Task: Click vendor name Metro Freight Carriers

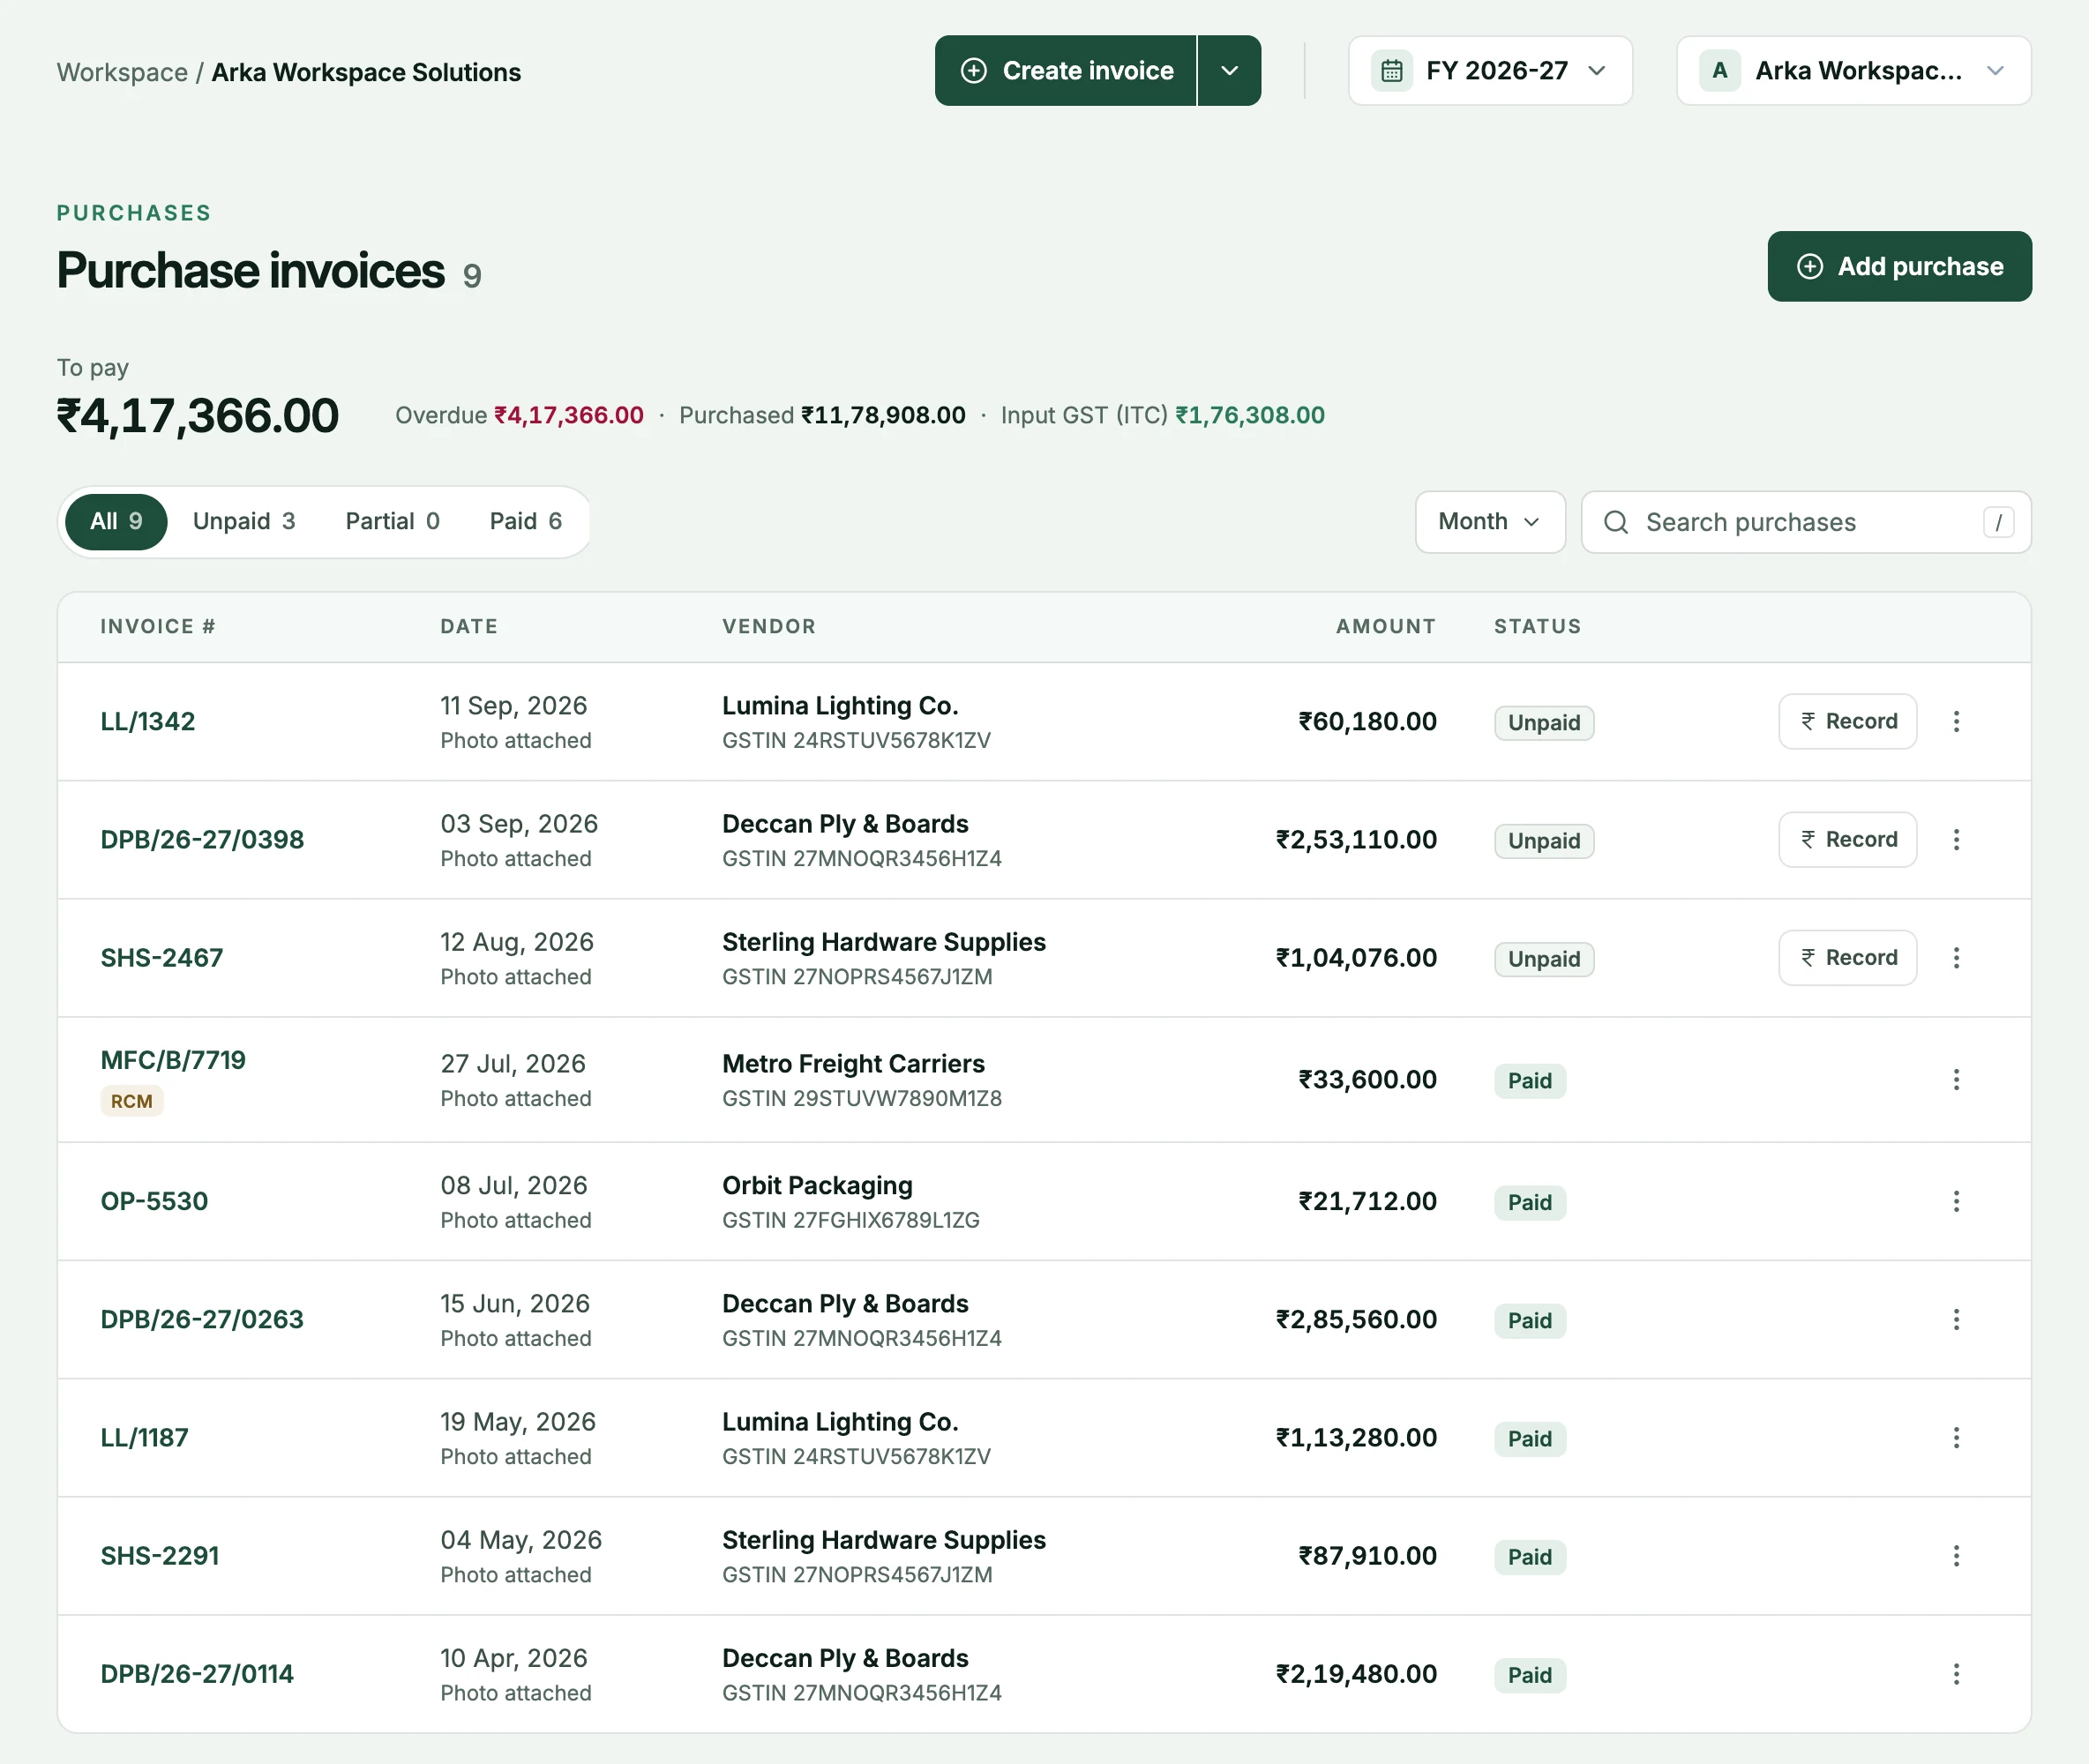Action: pos(853,1063)
